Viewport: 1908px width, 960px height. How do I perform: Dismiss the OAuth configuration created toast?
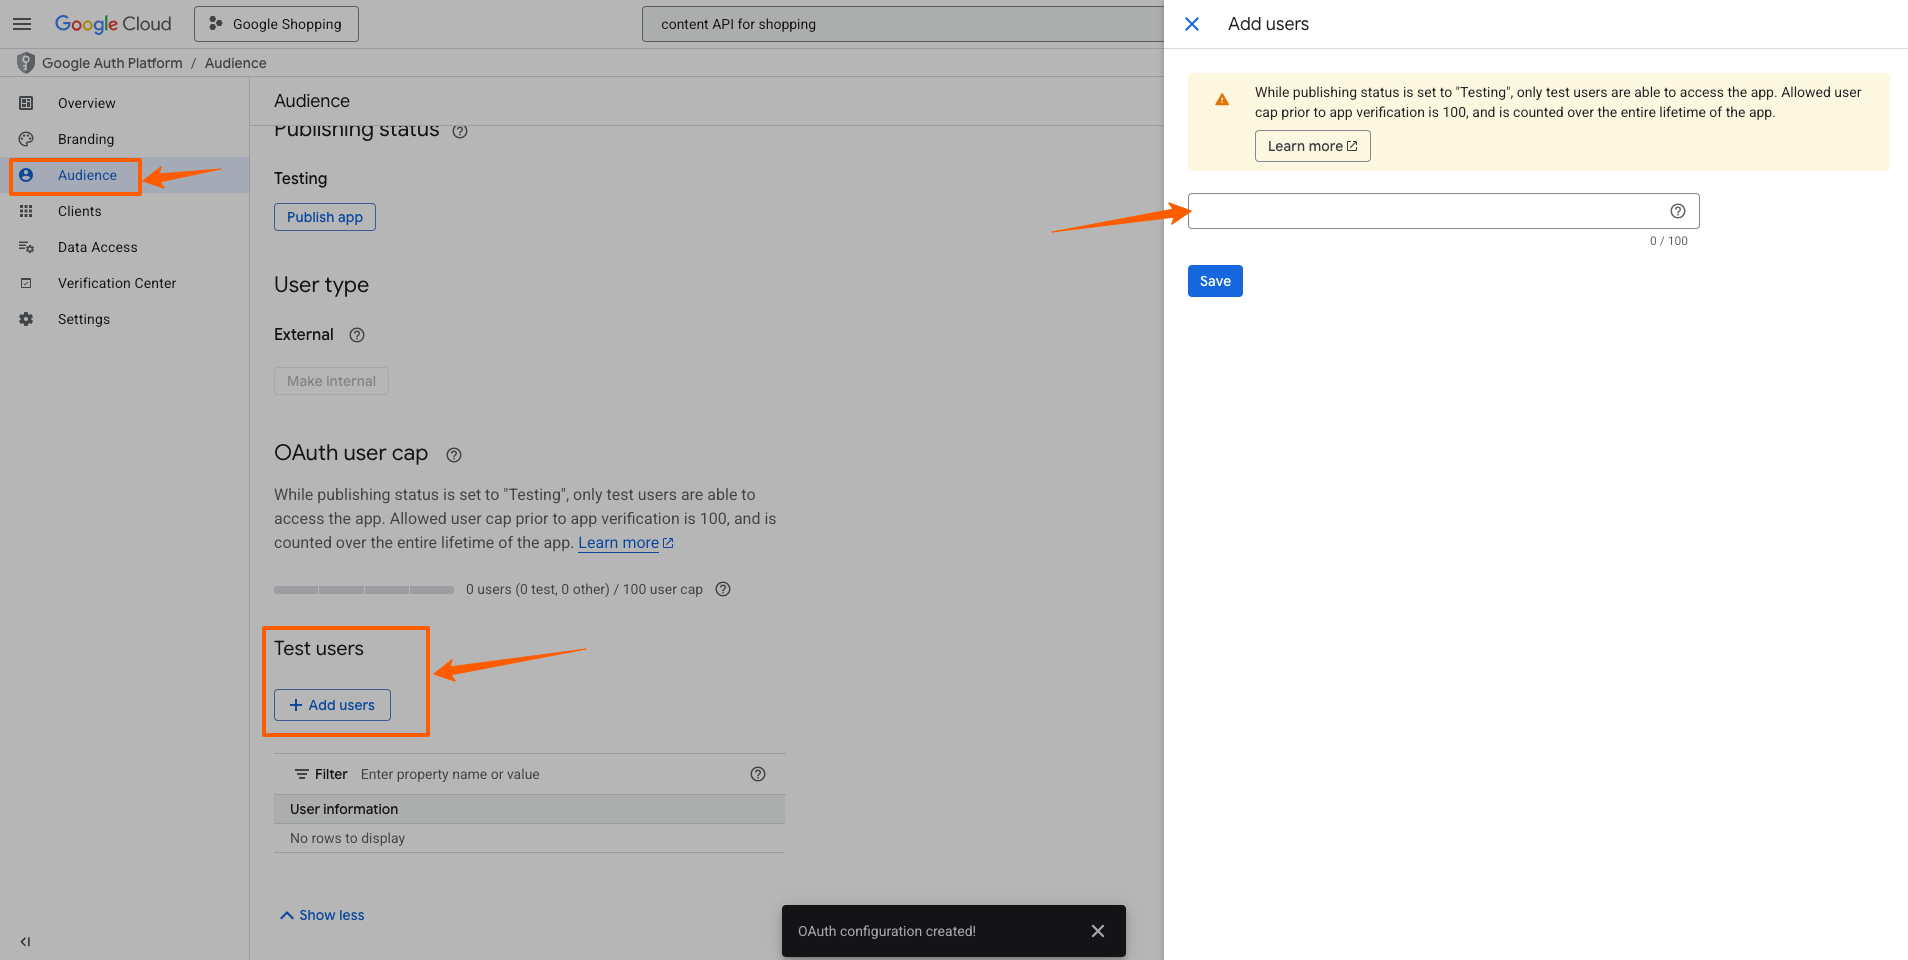[x=1097, y=931]
